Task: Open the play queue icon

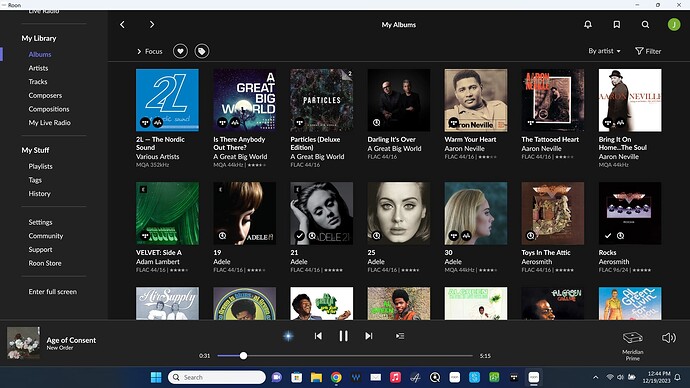Action: pos(400,336)
